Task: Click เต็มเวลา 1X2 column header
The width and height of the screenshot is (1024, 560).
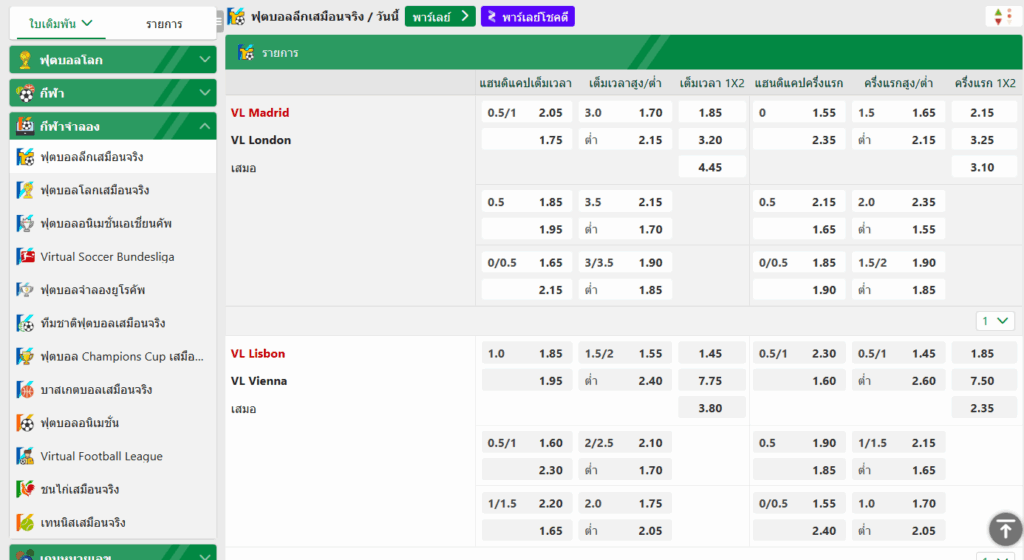Action: point(712,83)
